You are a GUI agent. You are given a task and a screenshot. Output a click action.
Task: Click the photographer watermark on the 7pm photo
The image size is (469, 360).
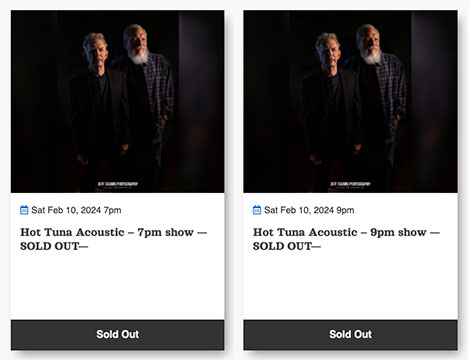[x=118, y=185]
